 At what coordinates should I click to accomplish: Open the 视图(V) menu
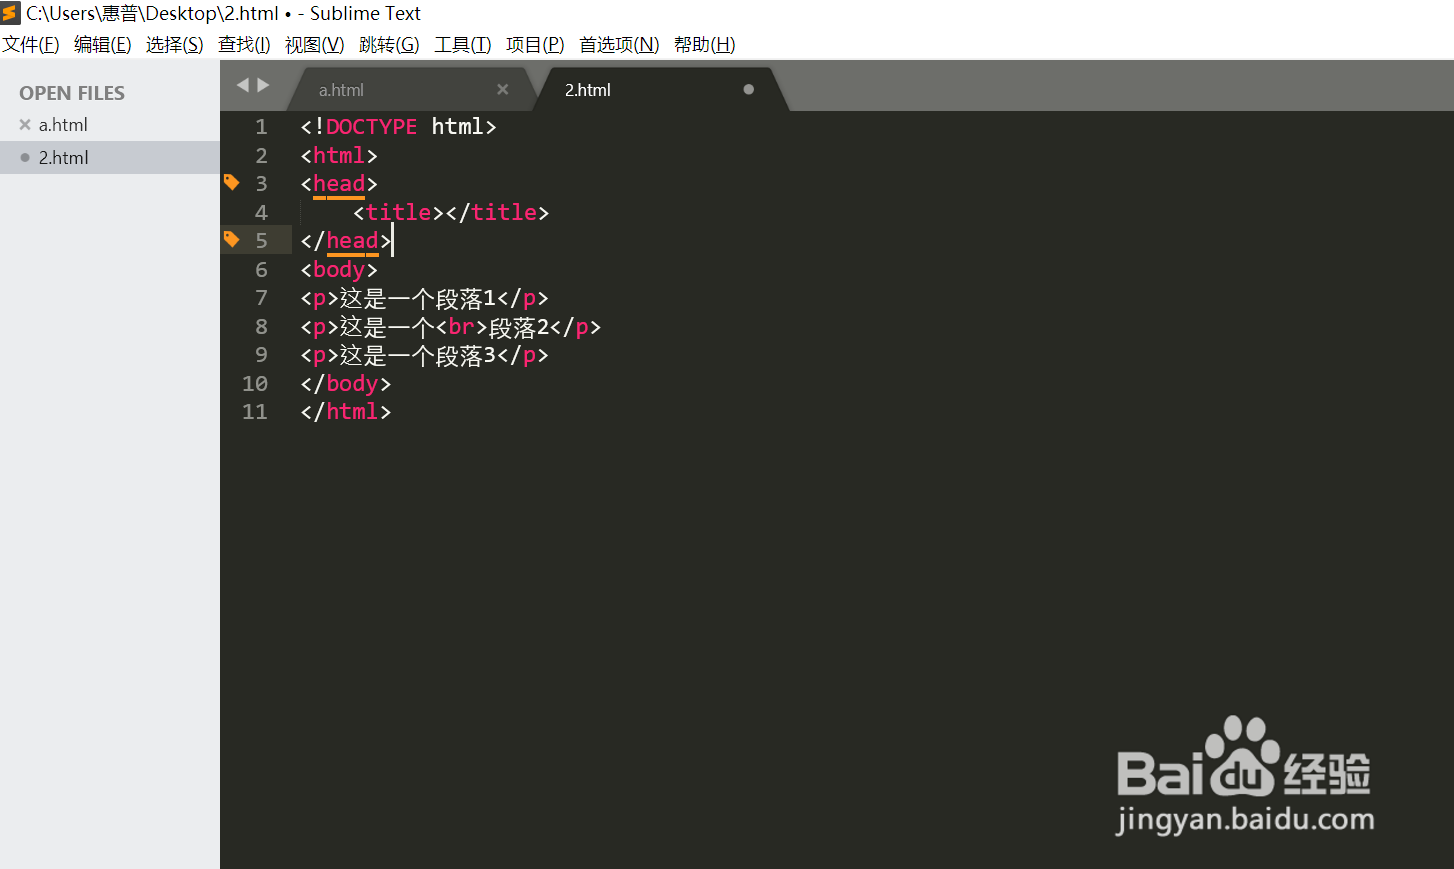pos(314,44)
